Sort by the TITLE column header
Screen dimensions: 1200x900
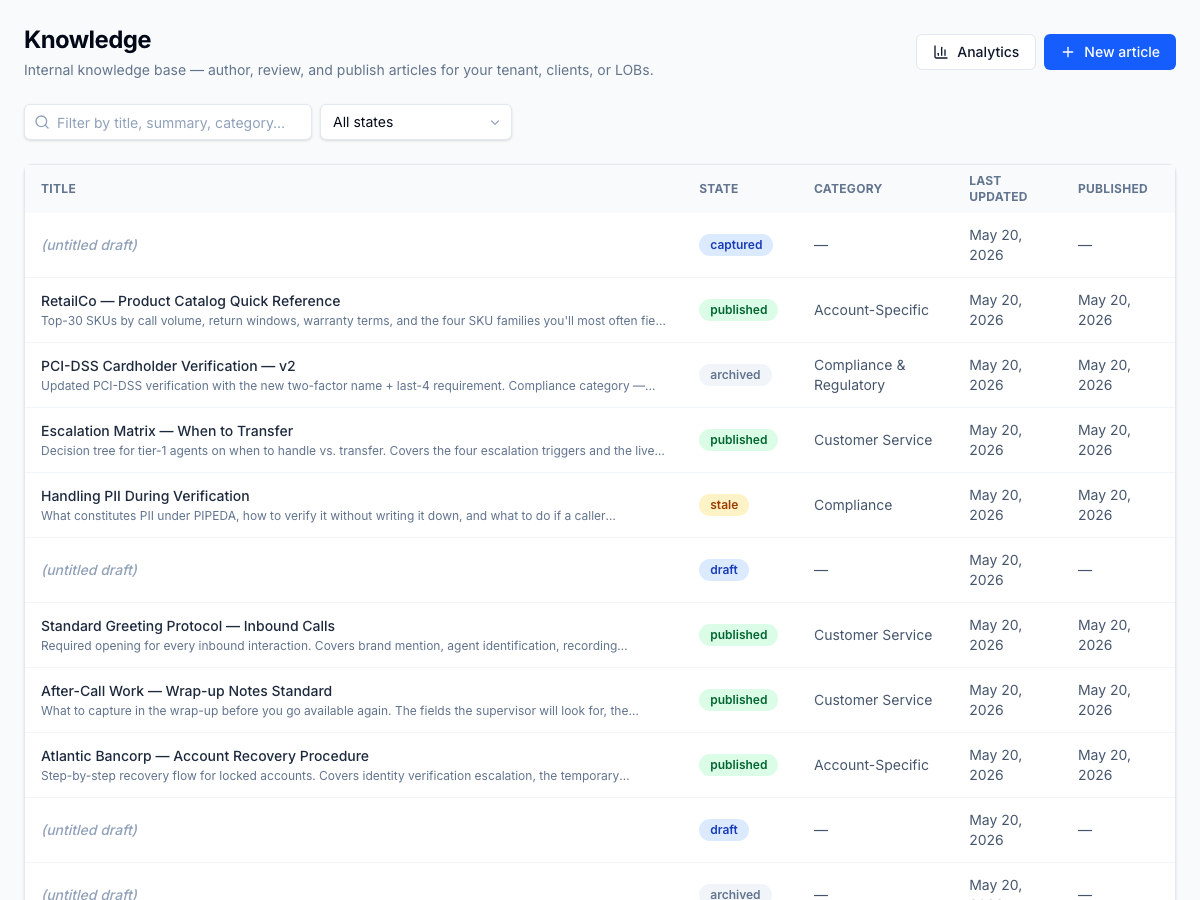(58, 189)
